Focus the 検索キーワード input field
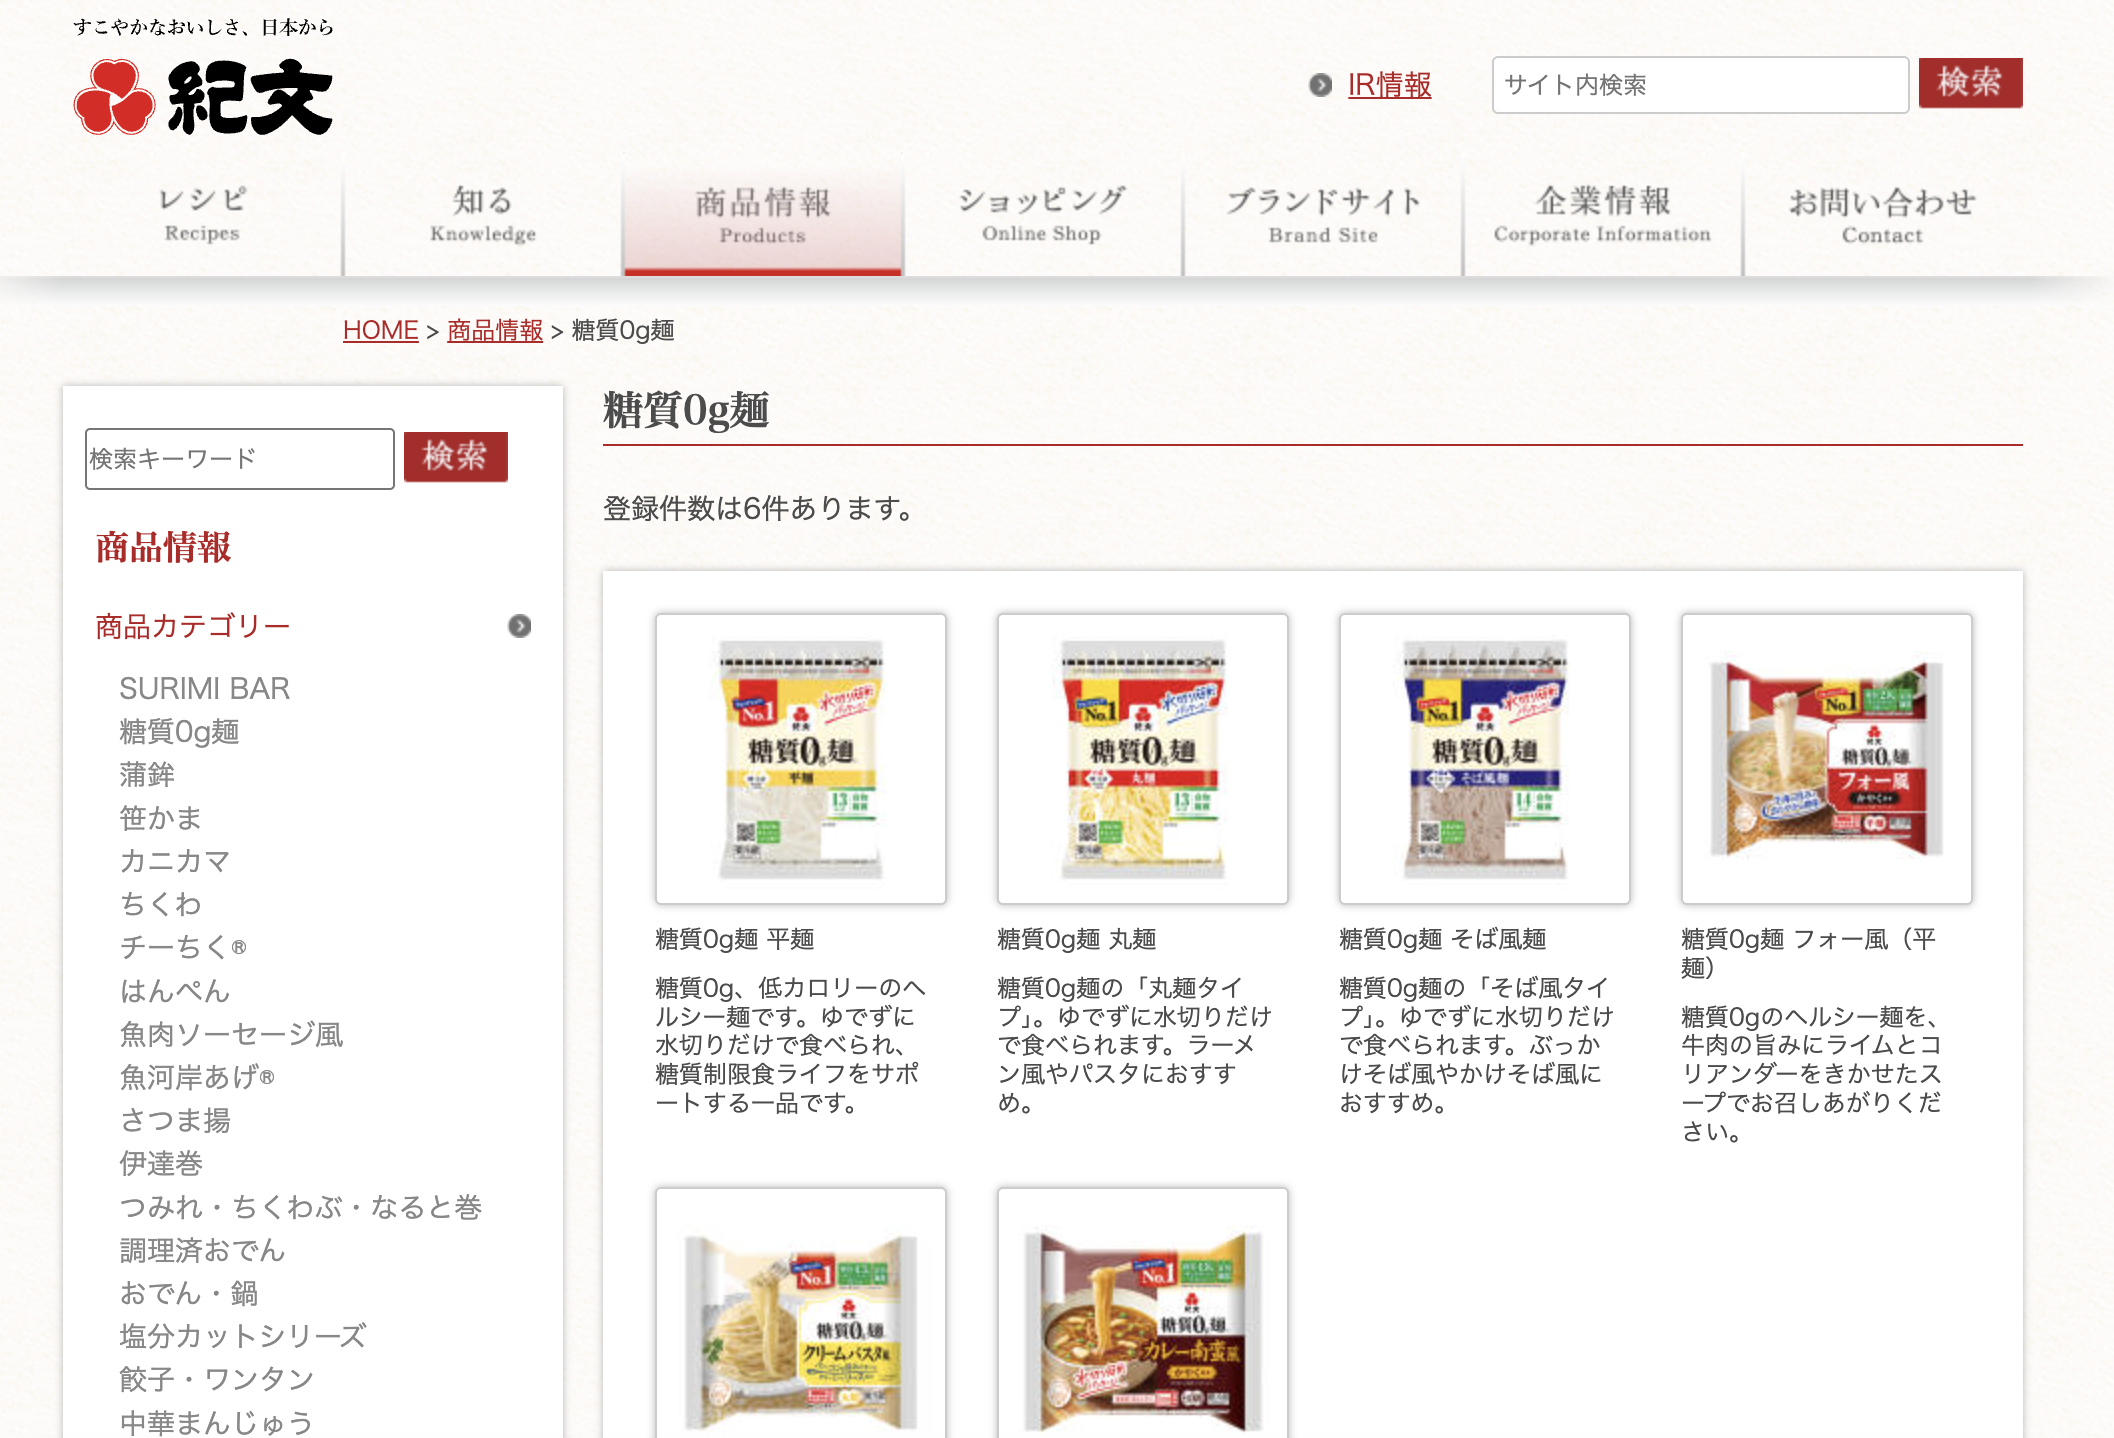2114x1438 pixels. 240,459
